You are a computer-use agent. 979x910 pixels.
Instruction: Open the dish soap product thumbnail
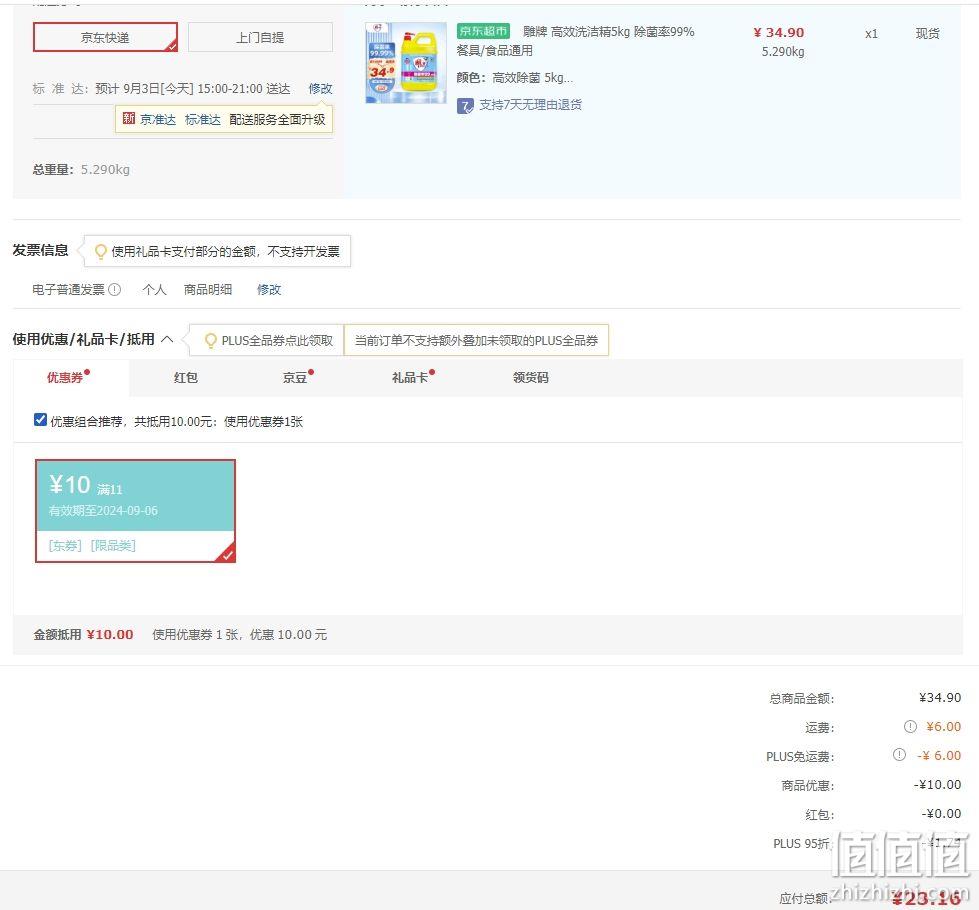tap(406, 62)
